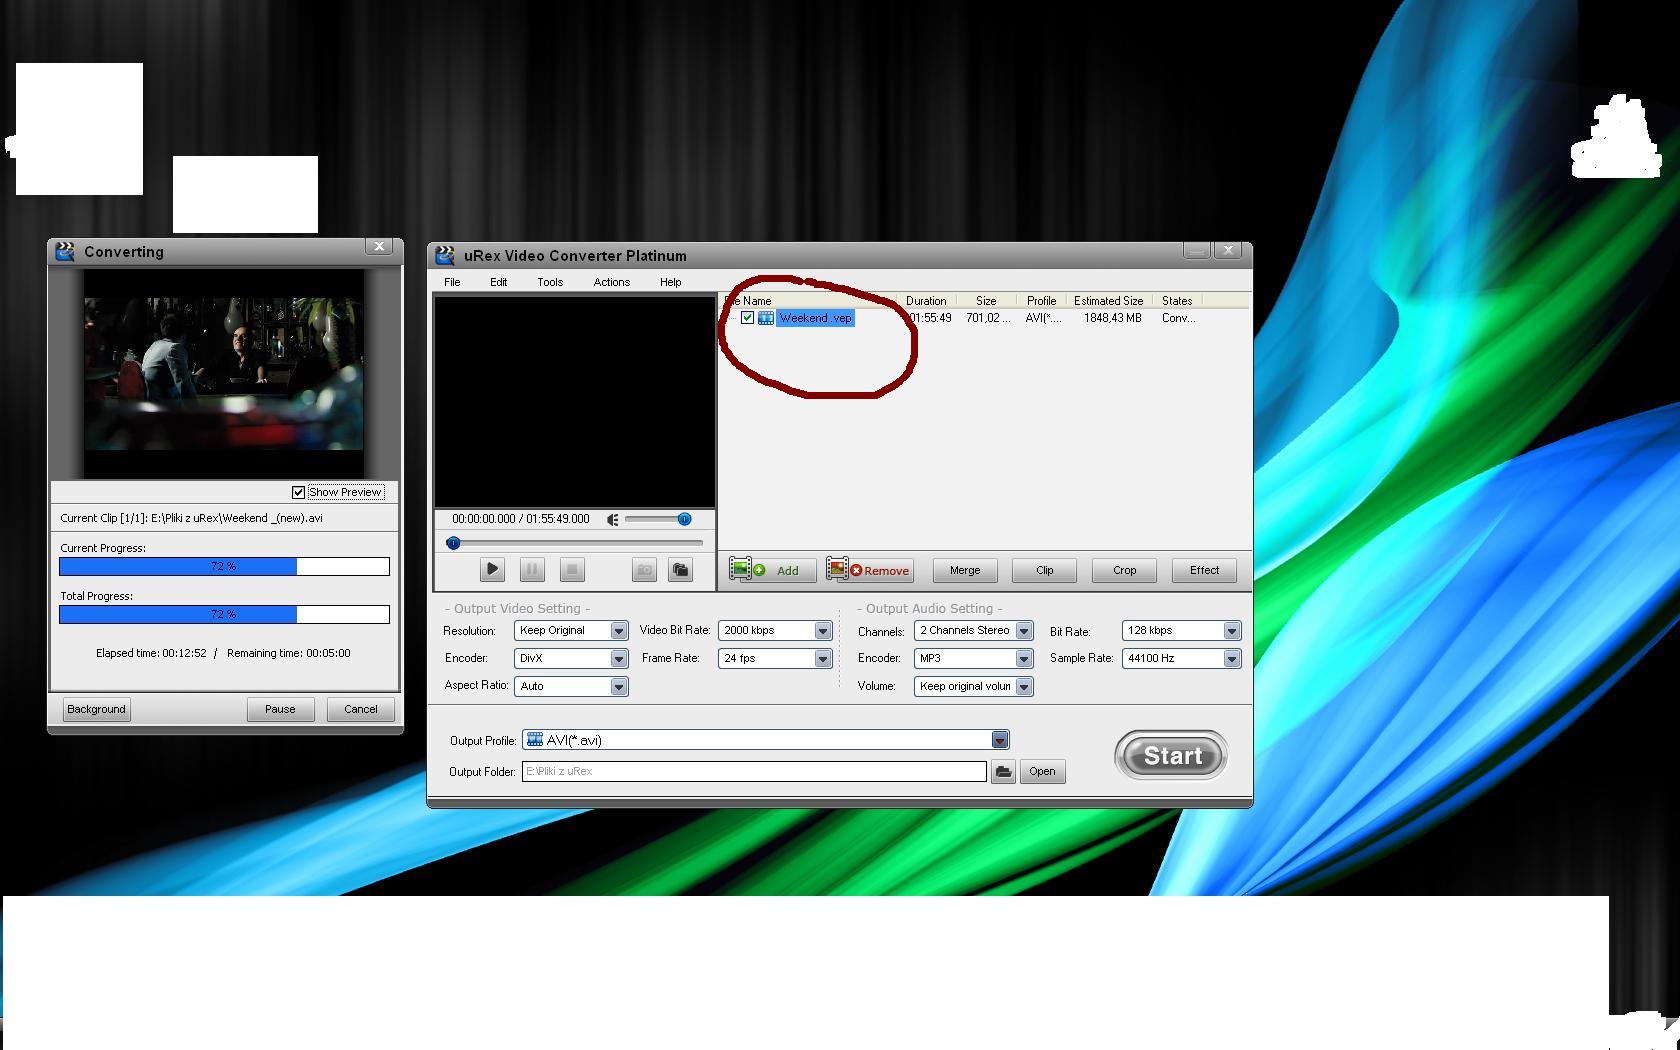Viewport: 1680px width, 1050px height.
Task: Open the audio Encoder MP3 dropdown
Action: 1023,658
